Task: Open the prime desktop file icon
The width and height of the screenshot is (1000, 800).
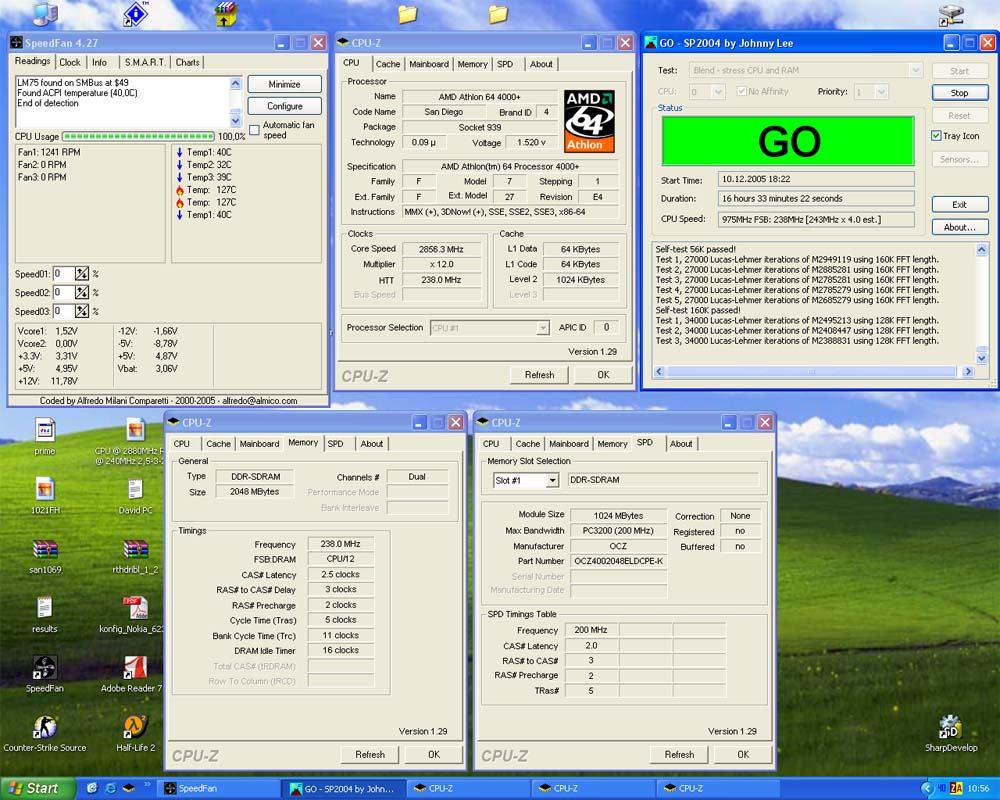Action: tap(45, 430)
